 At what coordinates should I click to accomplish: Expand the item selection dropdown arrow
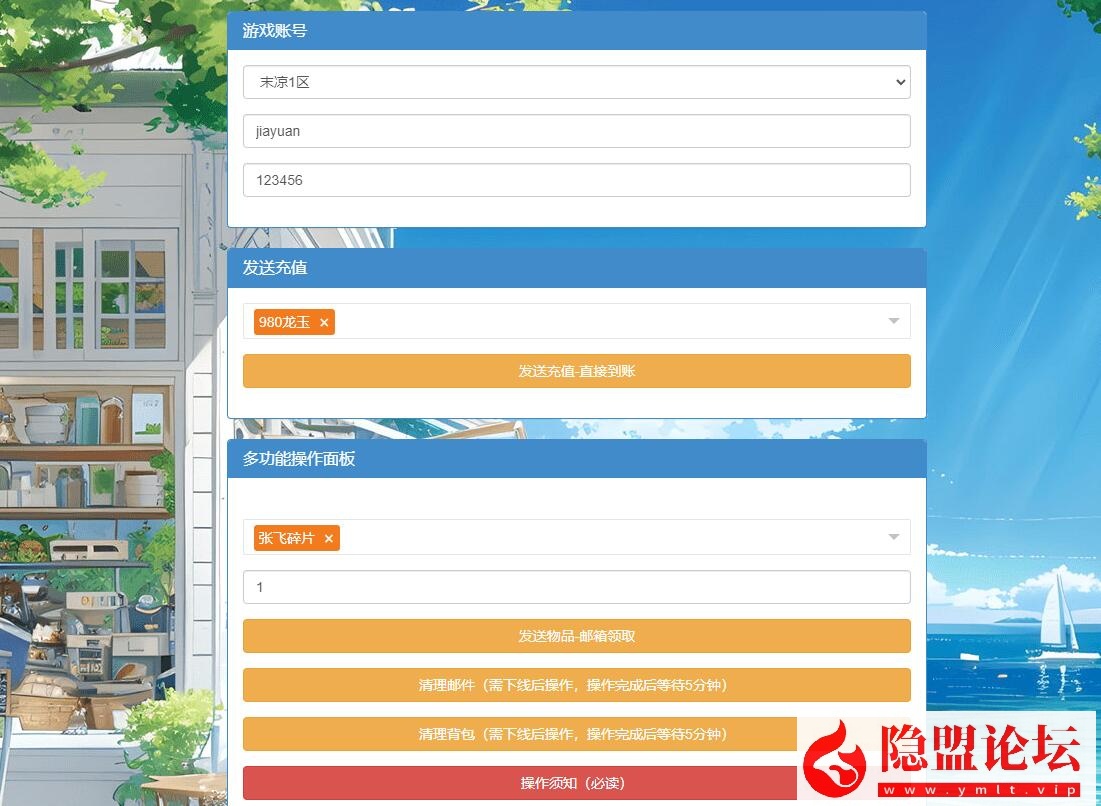[893, 537]
